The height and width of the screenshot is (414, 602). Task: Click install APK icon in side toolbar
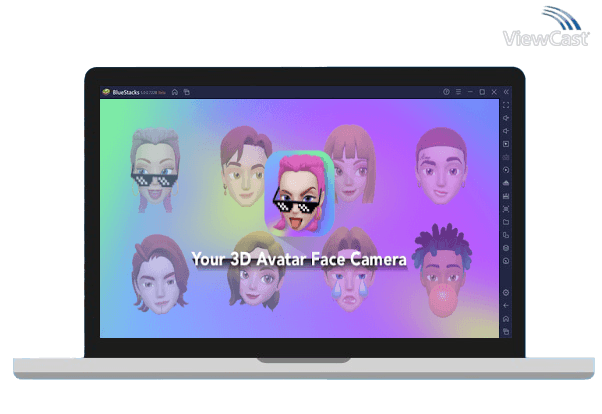[506, 196]
